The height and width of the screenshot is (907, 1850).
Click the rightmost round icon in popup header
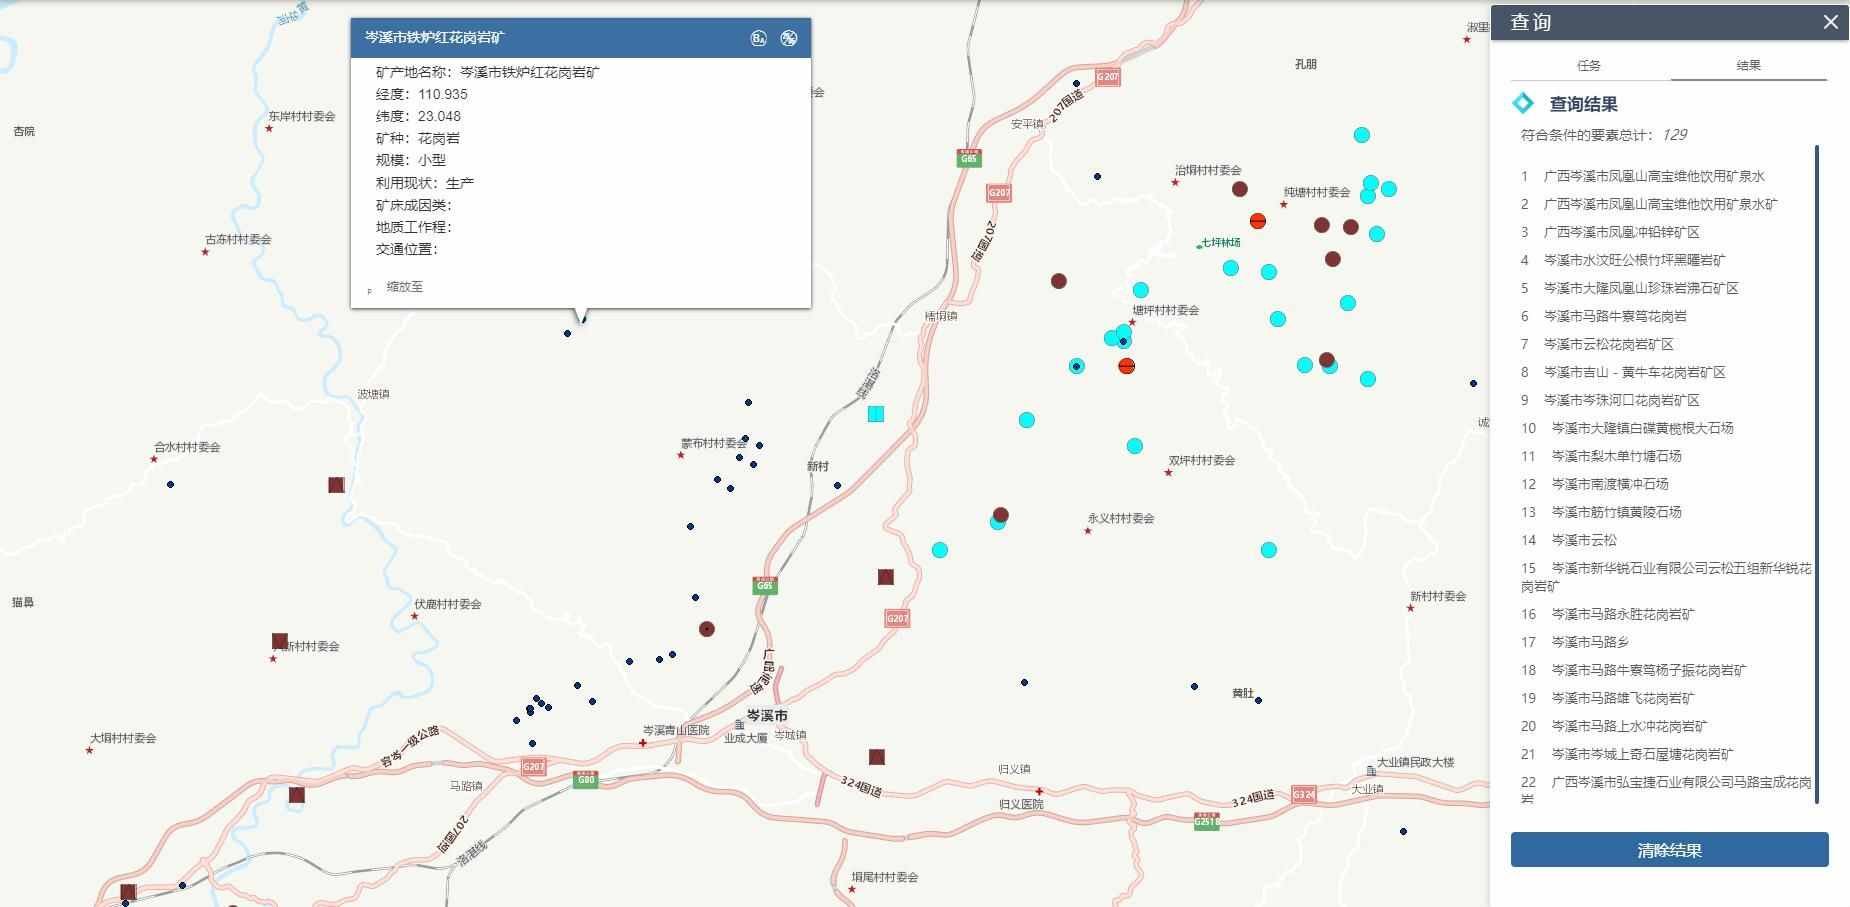(x=789, y=39)
